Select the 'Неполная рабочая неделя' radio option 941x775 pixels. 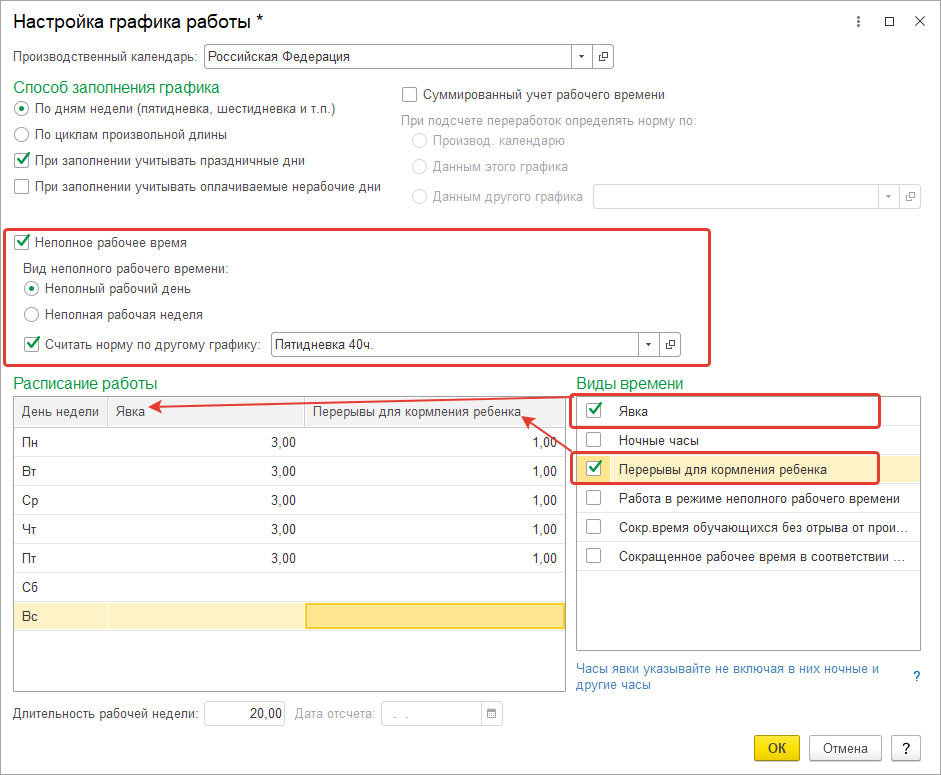pyautogui.click(x=32, y=314)
